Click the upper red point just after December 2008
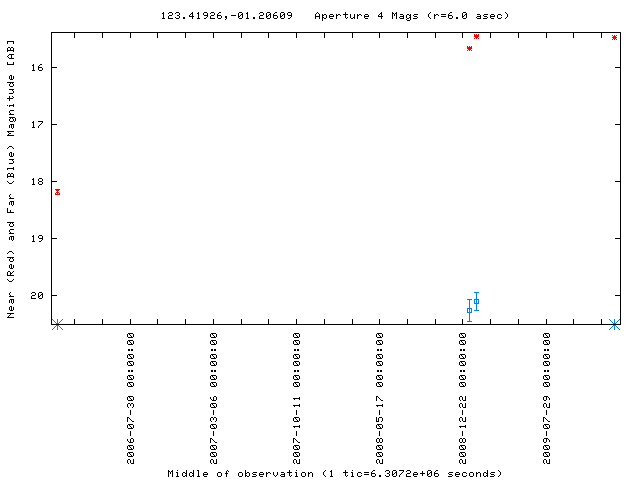This screenshot has height=480, width=640. pos(476,37)
